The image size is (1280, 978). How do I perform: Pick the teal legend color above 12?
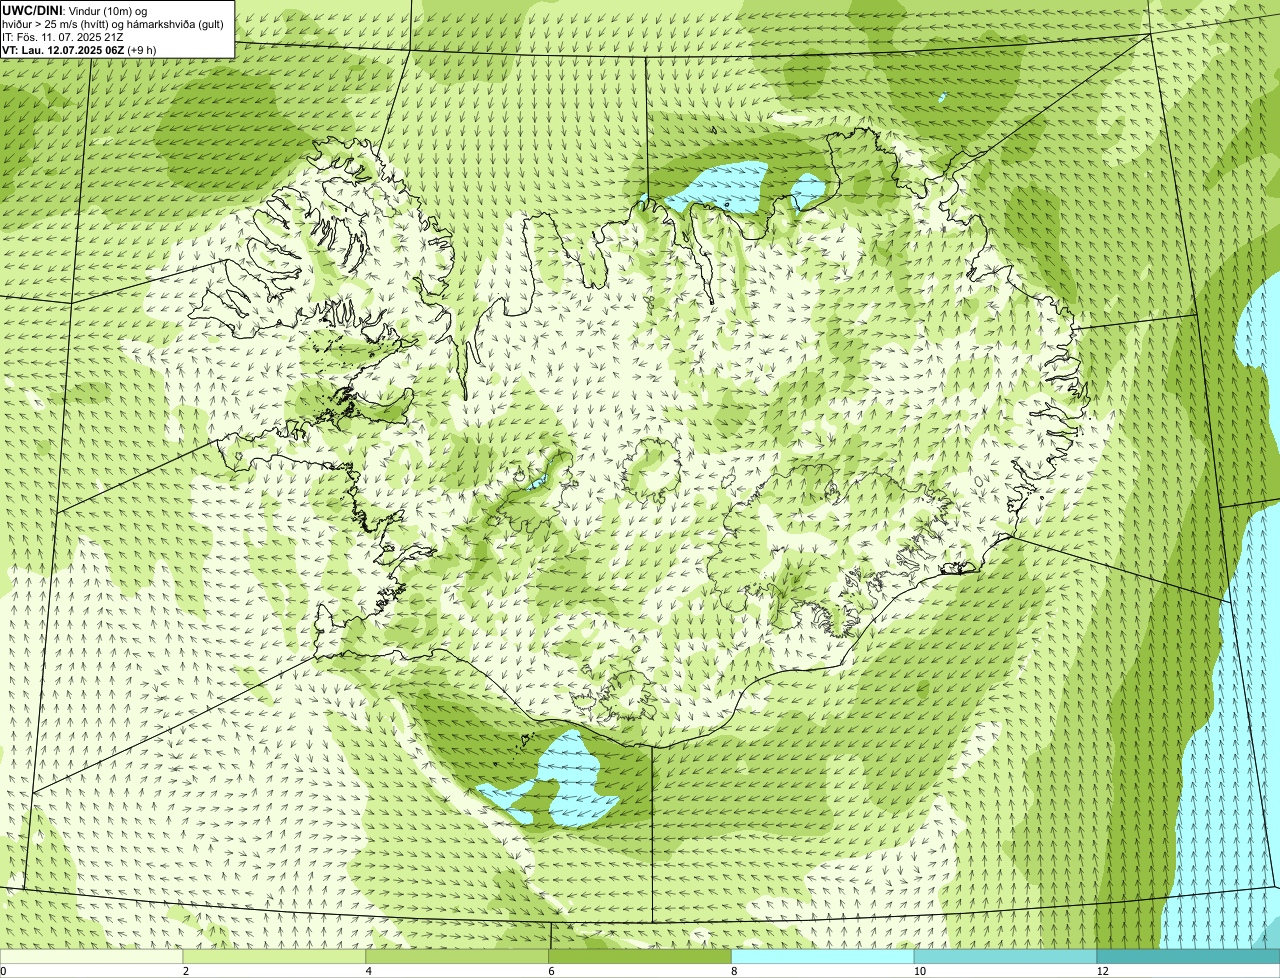tap(1188, 956)
